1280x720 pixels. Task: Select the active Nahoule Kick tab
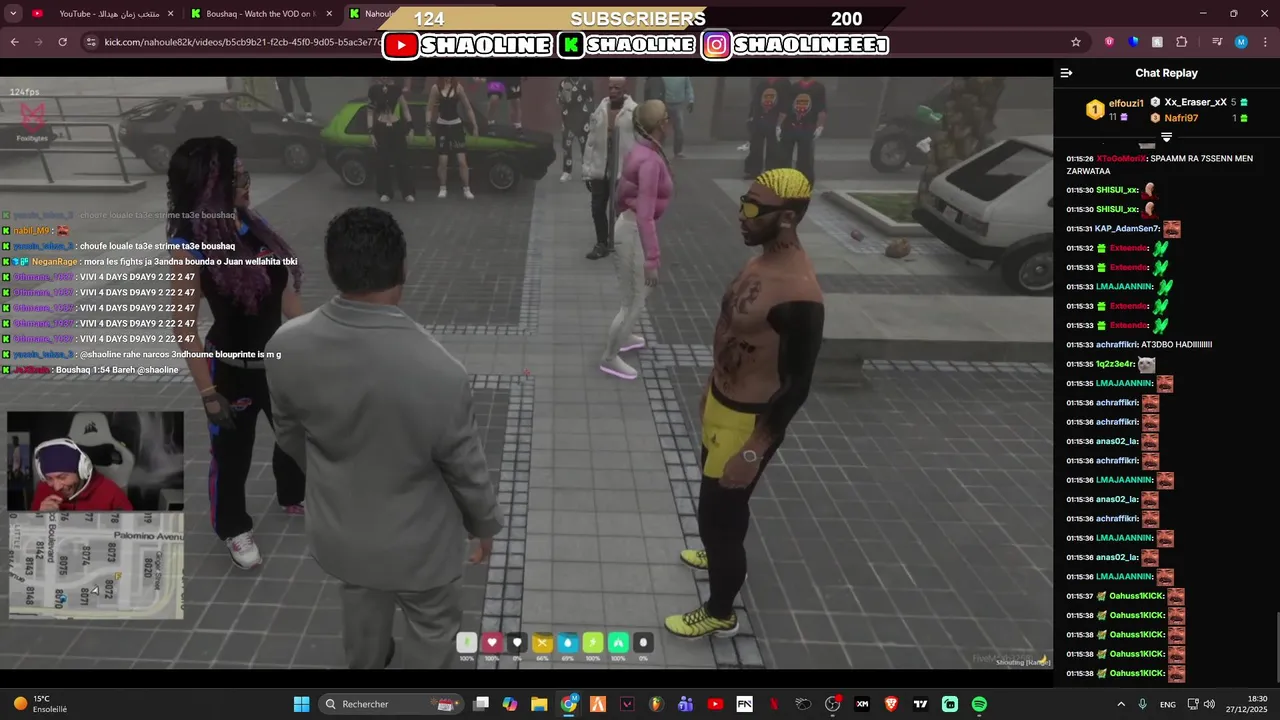[368, 14]
